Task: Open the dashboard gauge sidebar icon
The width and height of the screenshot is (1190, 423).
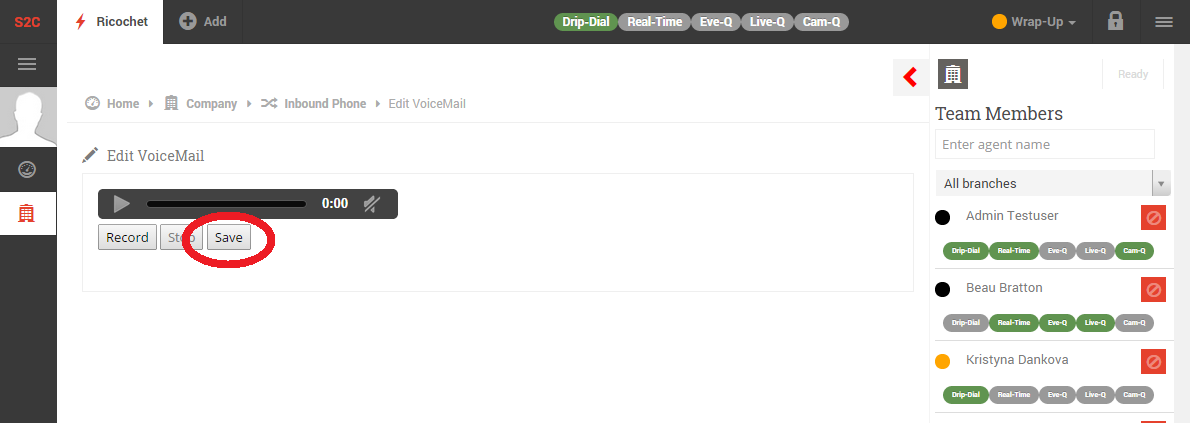Action: point(27,169)
